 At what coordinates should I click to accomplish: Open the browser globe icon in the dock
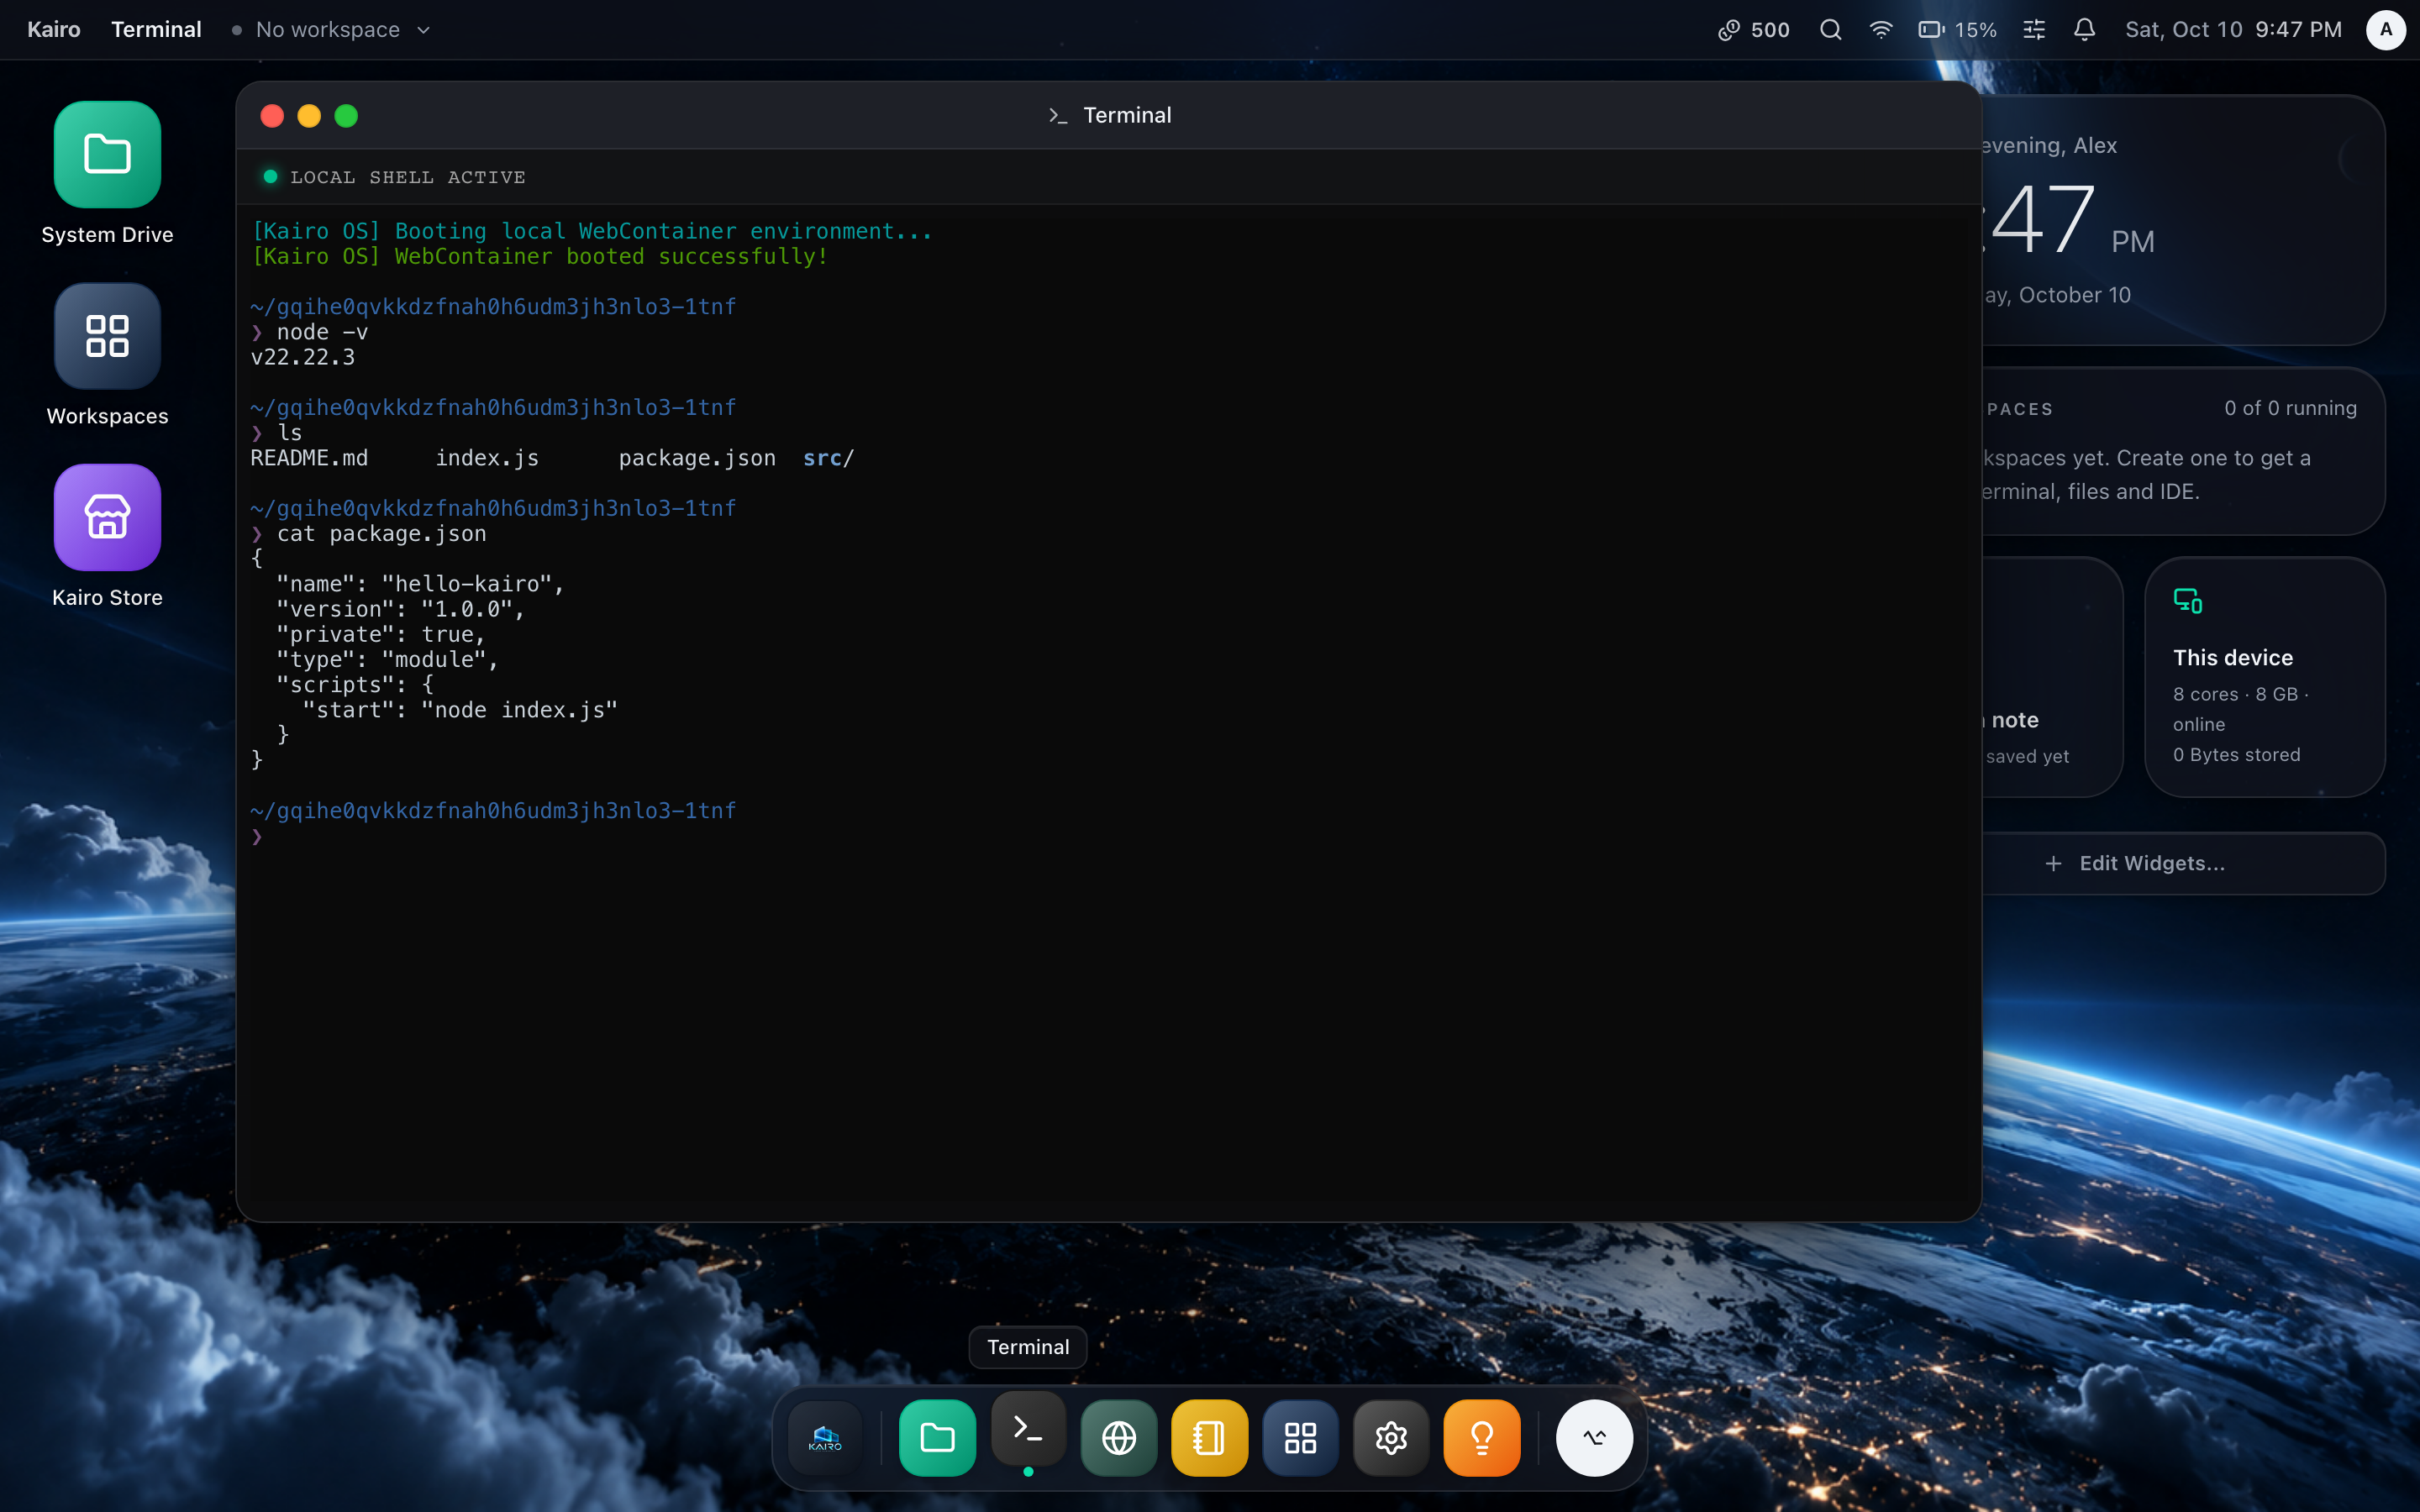(1119, 1438)
